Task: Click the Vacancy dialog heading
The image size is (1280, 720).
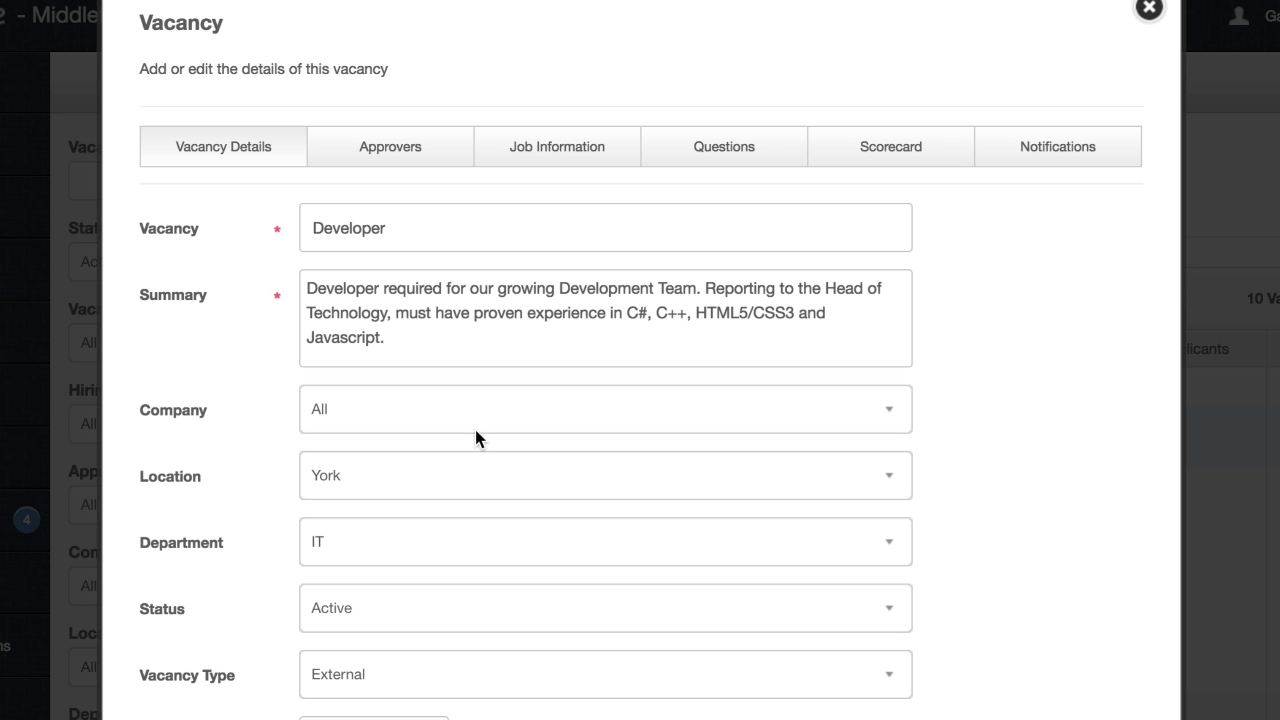Action: [x=181, y=22]
